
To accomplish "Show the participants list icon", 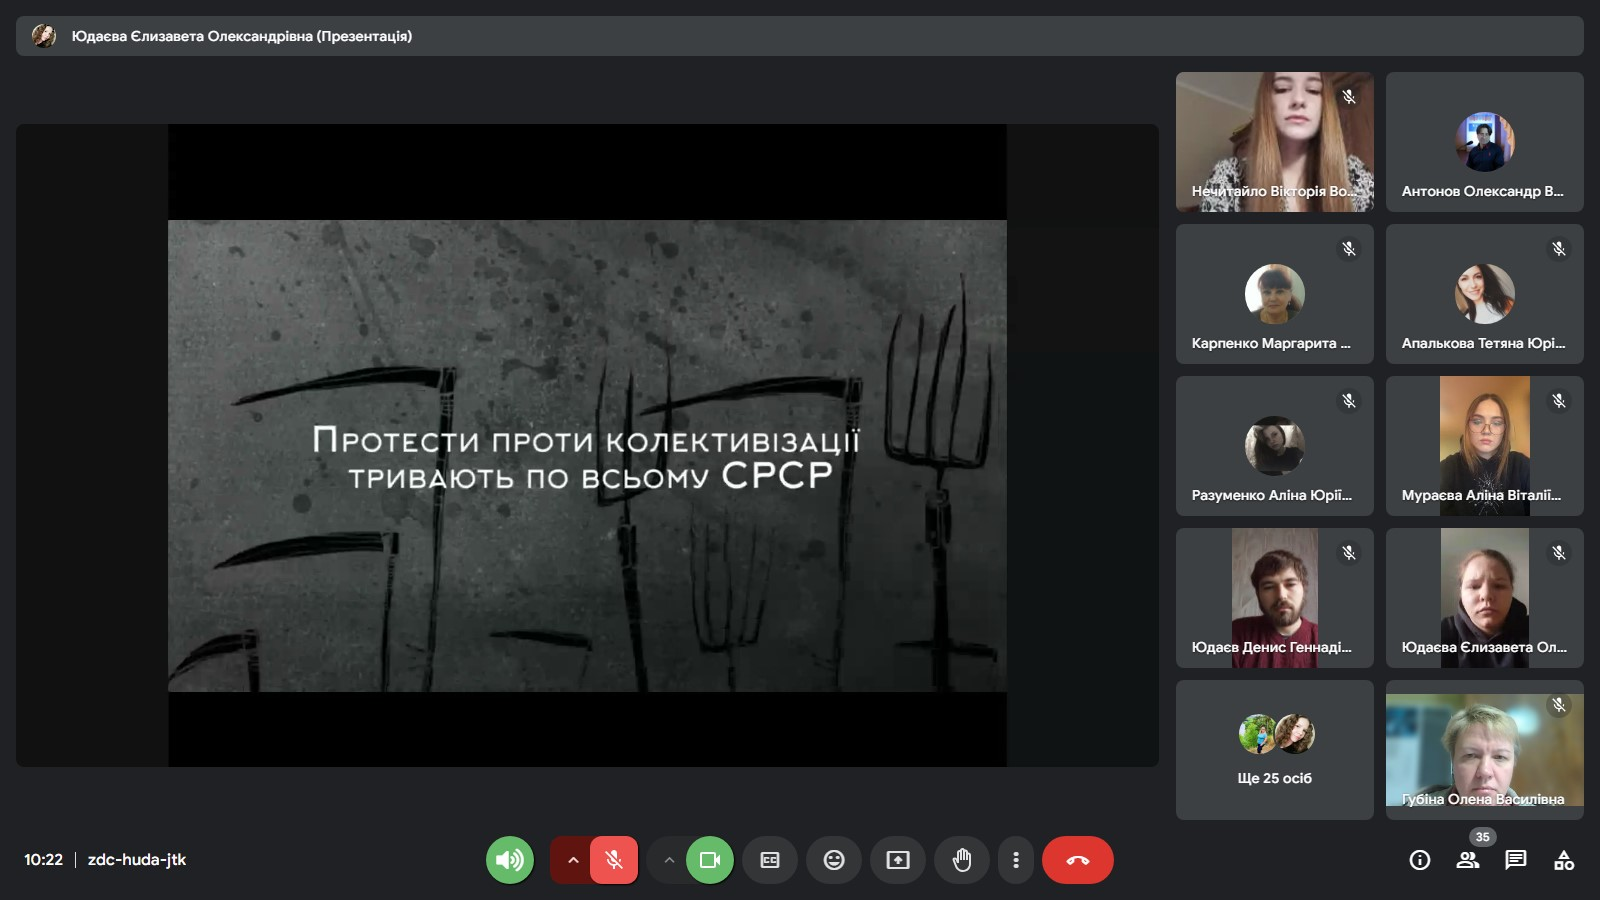I will (x=1468, y=860).
